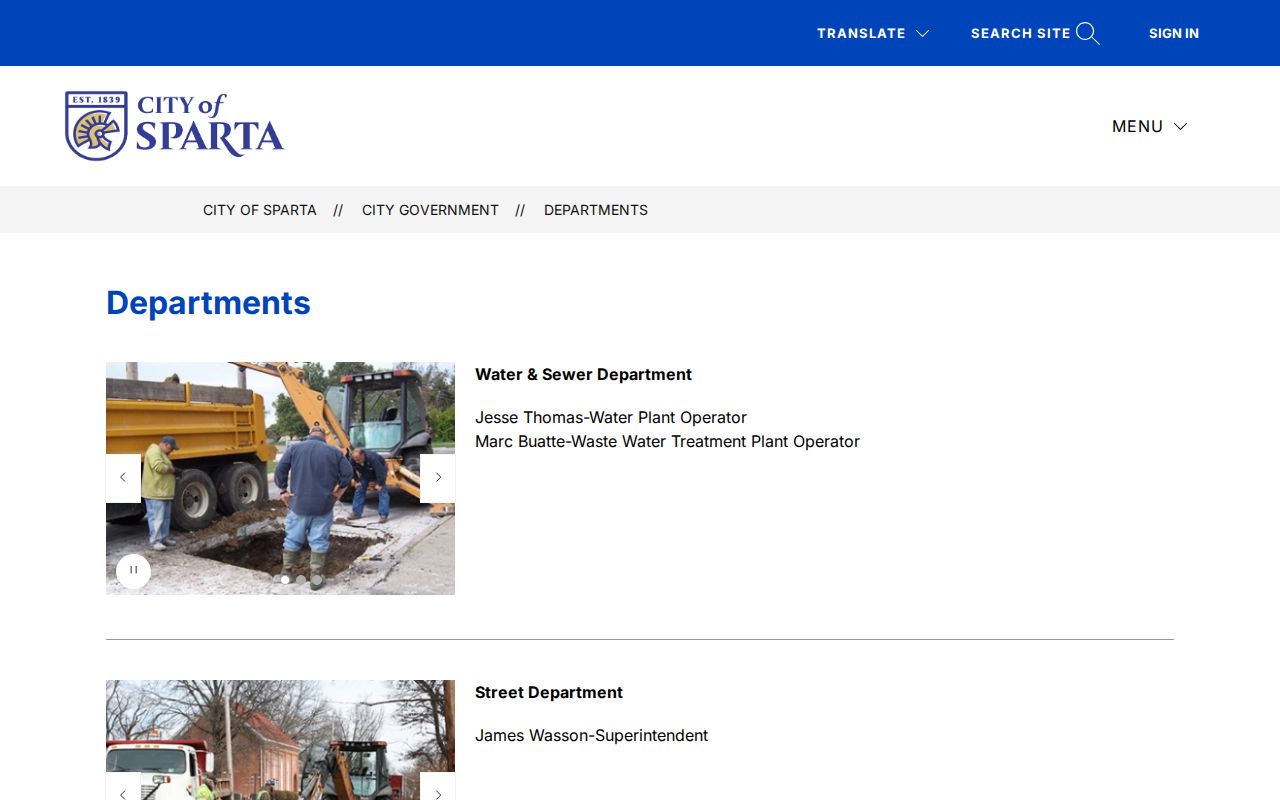1280x800 pixels.
Task: Select first dot of Water & Sewer carousel
Action: click(x=285, y=579)
